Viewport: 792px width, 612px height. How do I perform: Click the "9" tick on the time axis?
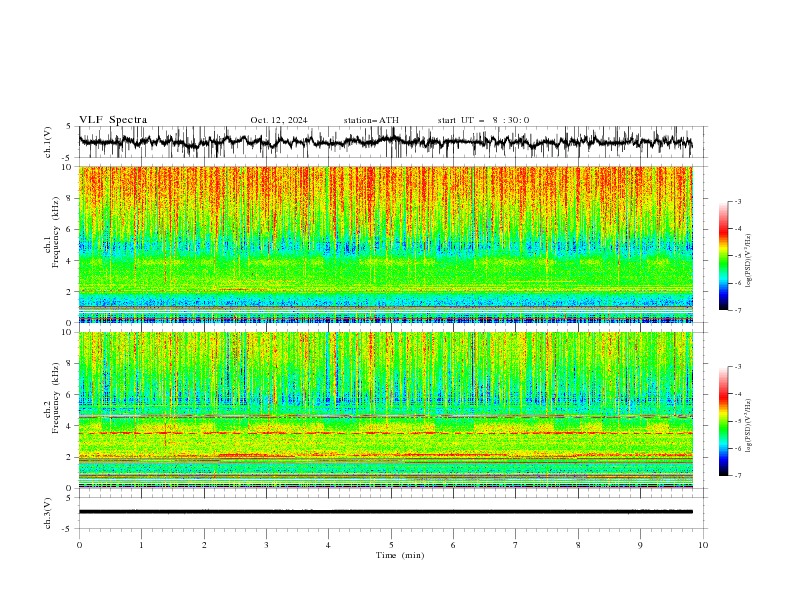640,545
